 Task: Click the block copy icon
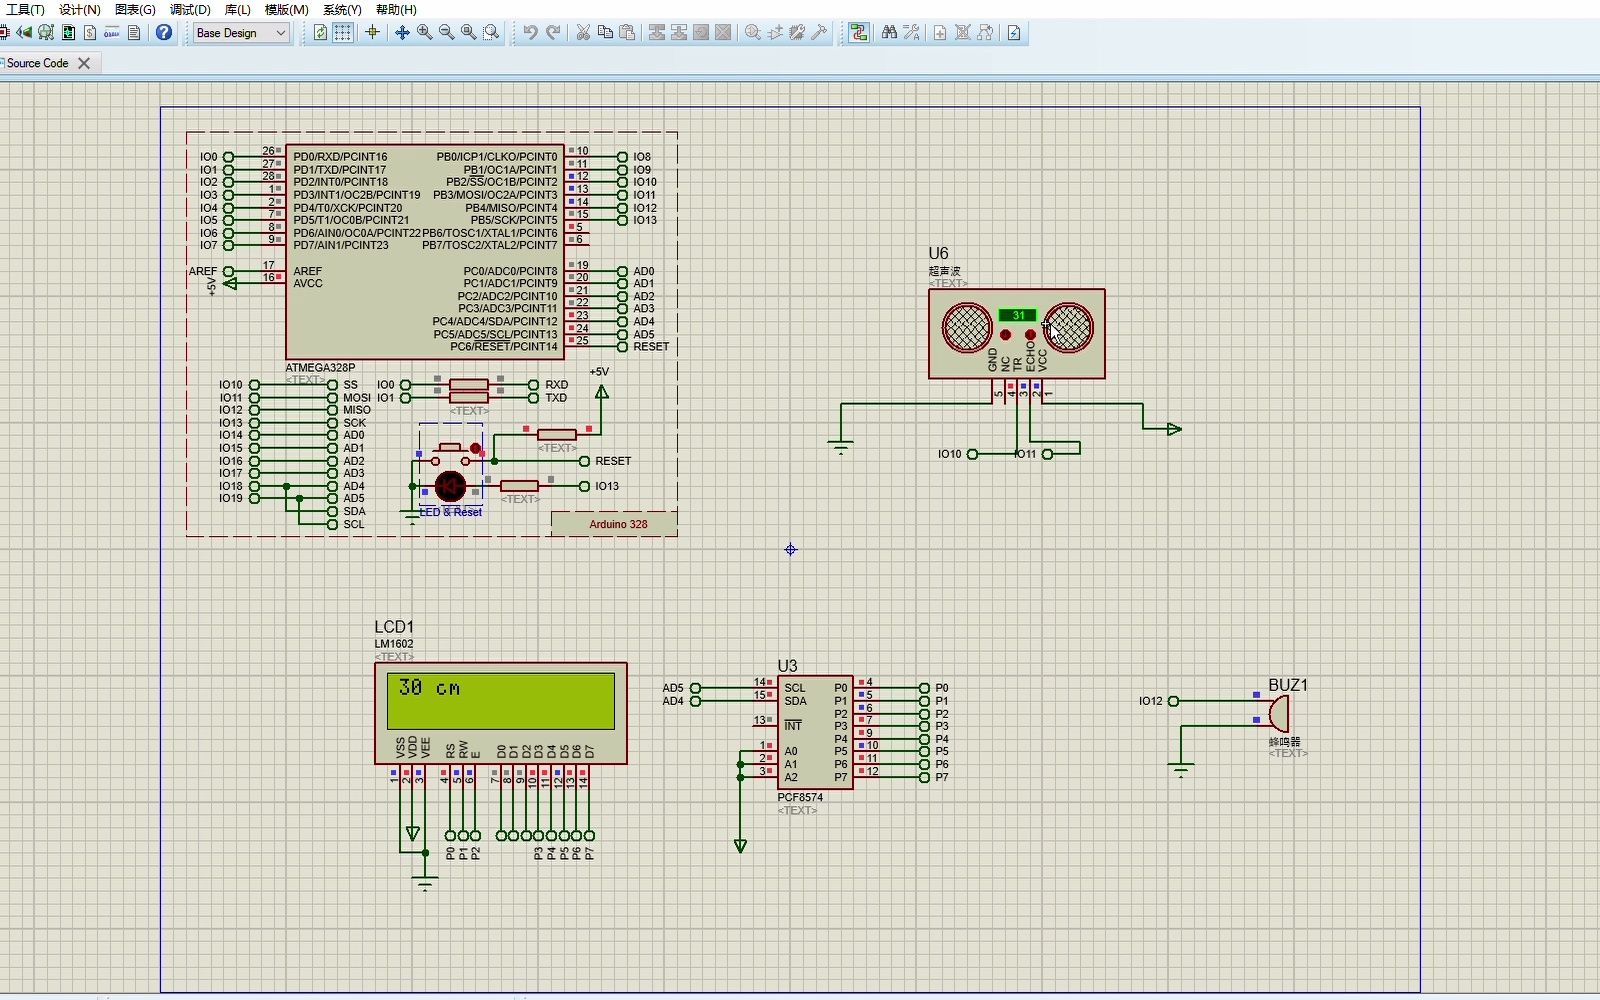657,33
